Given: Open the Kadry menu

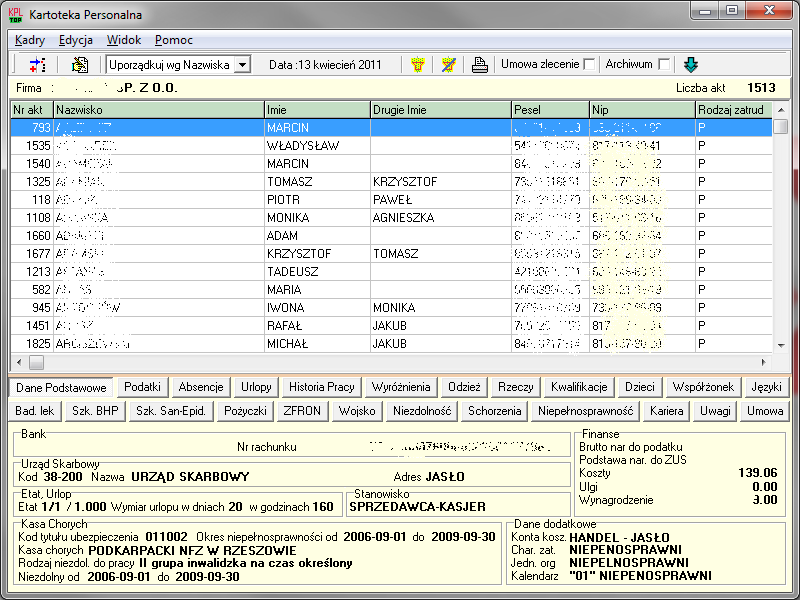Looking at the screenshot, I should coord(30,40).
